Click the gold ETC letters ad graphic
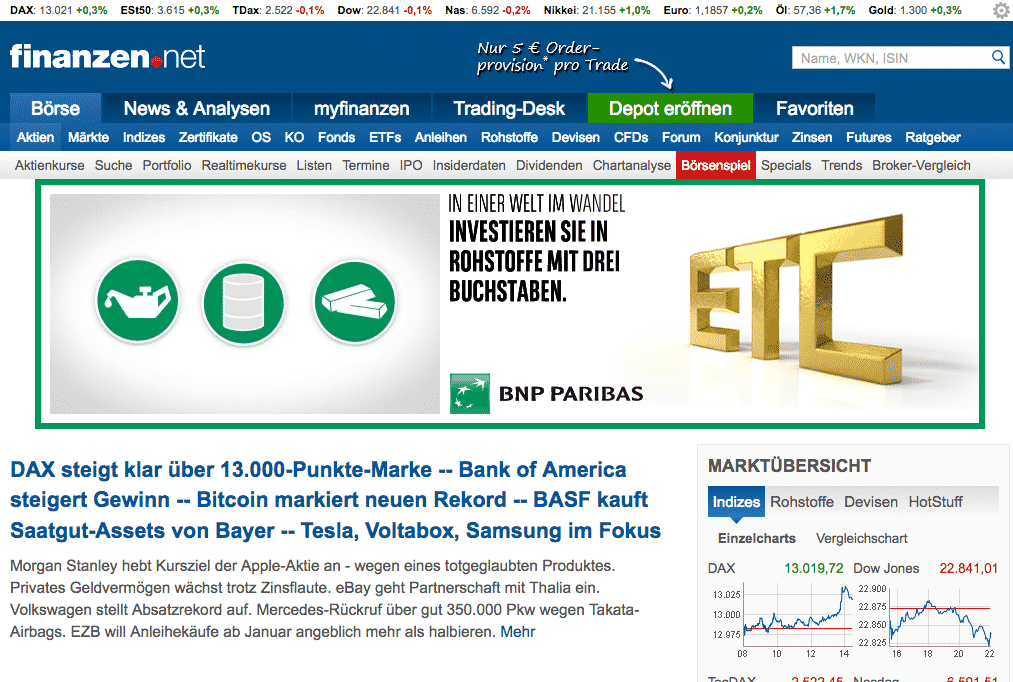Screen dimensions: 1013x682 click(796, 302)
